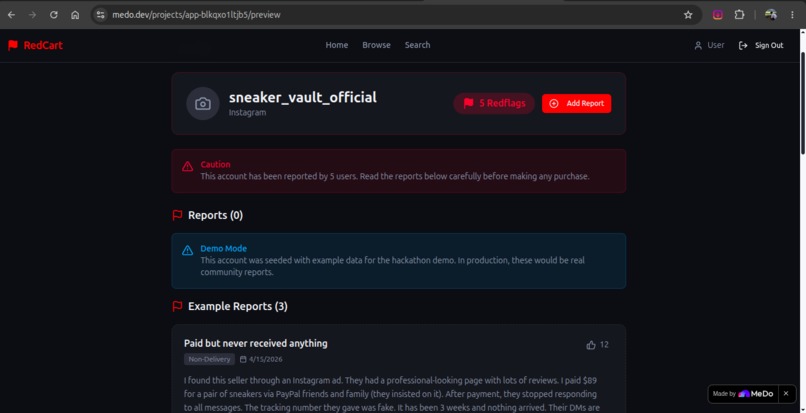Open the Browse navigation item
Image resolution: width=806 pixels, height=413 pixels.
[x=376, y=45]
